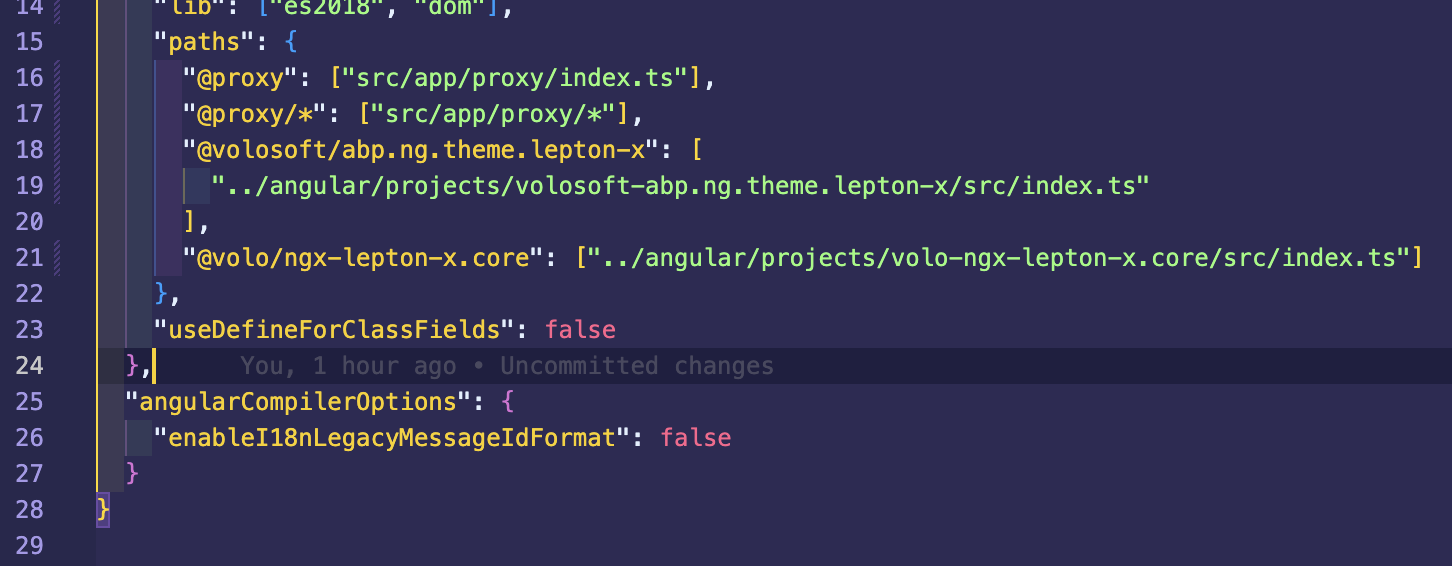The width and height of the screenshot is (1452, 566).
Task: Click the "angularCompilerOptions" property key
Action: 298,402
